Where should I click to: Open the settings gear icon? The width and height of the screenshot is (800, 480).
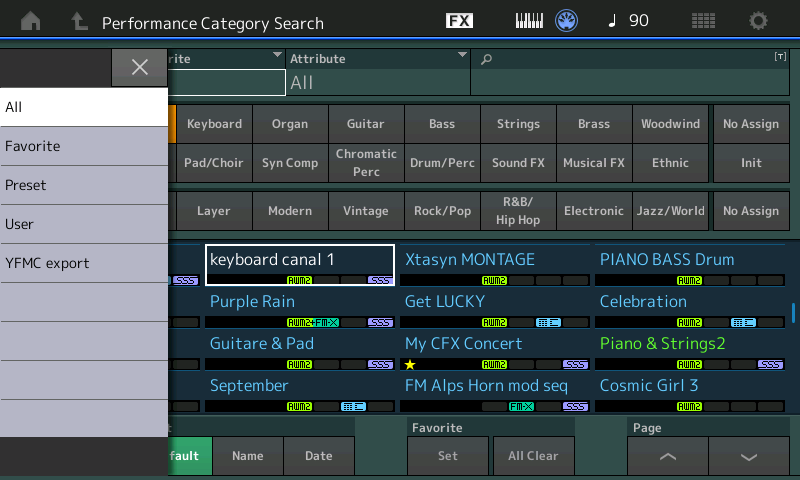(x=759, y=21)
